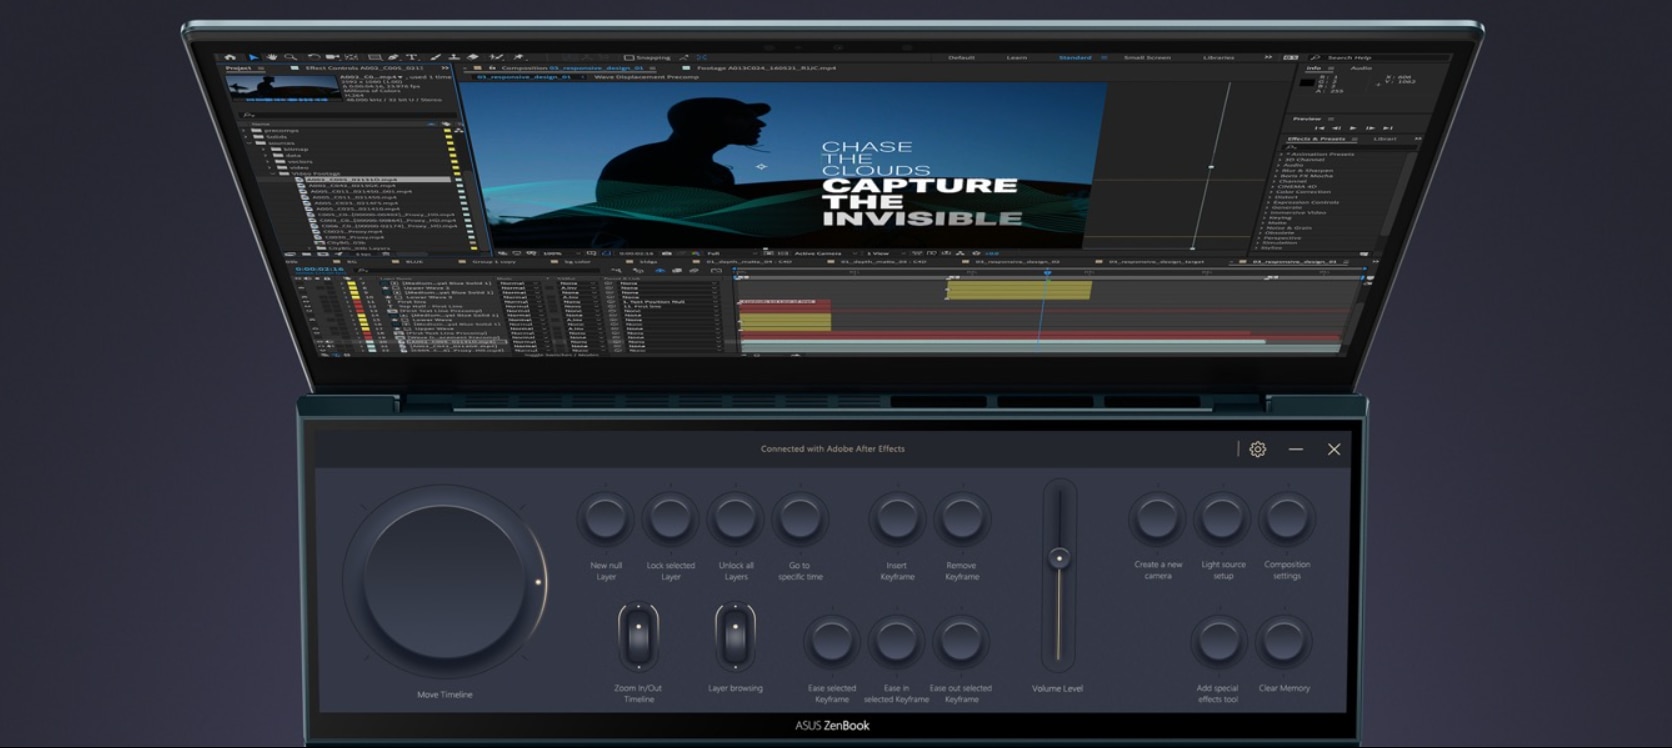This screenshot has width=1672, height=748.
Task: Flip the Zoom In/Out Timeline switch
Action: pos(638,636)
